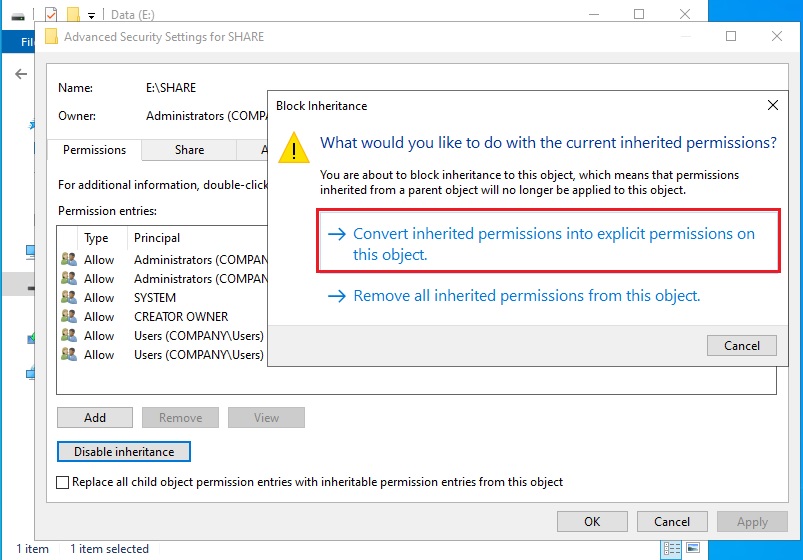This screenshot has width=803, height=560.
Task: Choose Remove all inherited permissions from this object
Action: [x=526, y=296]
